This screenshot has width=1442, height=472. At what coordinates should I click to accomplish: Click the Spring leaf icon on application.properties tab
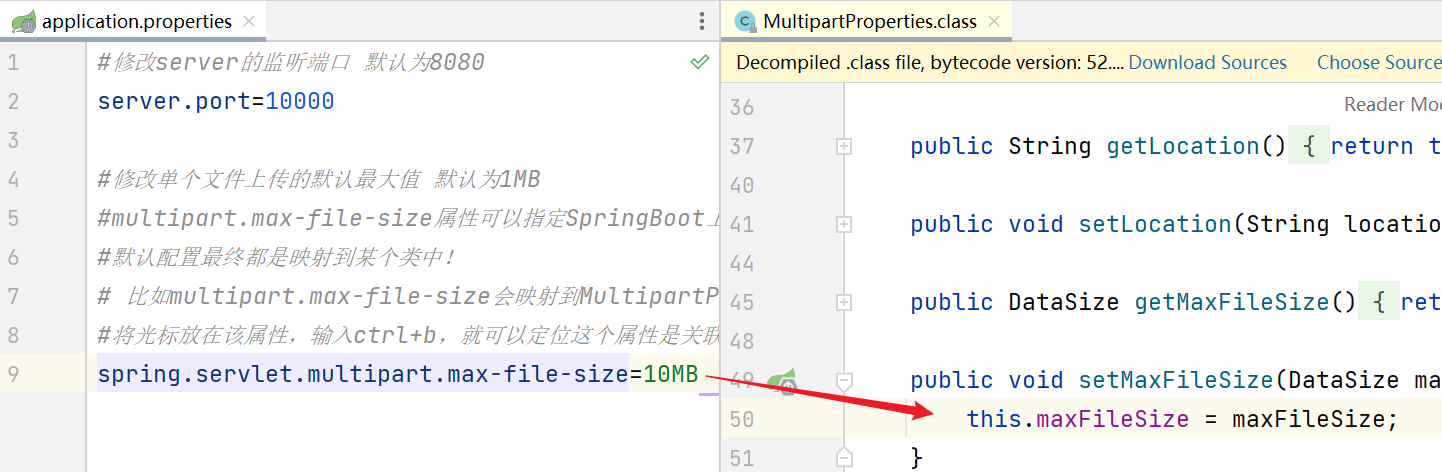point(24,21)
